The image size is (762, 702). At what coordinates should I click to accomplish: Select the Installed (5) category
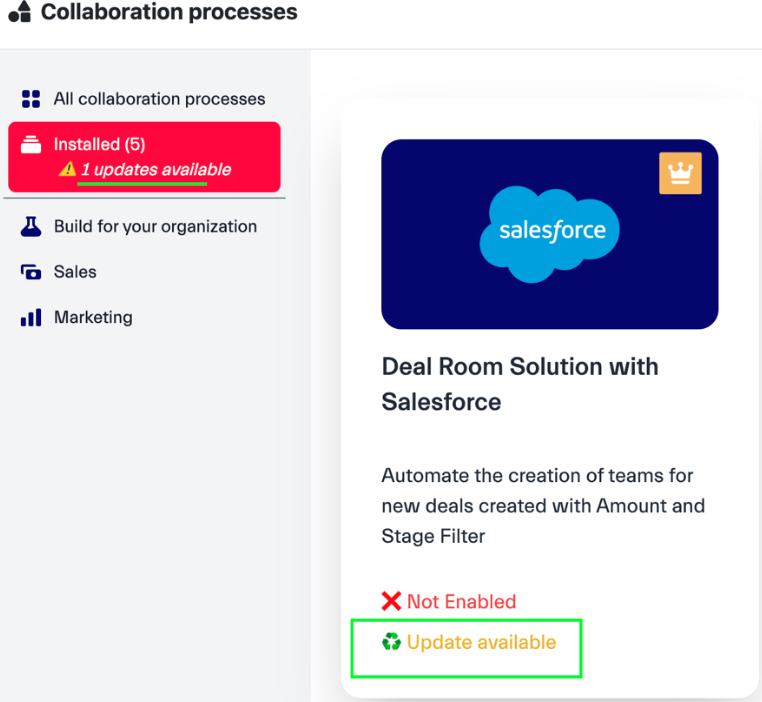tap(99, 145)
